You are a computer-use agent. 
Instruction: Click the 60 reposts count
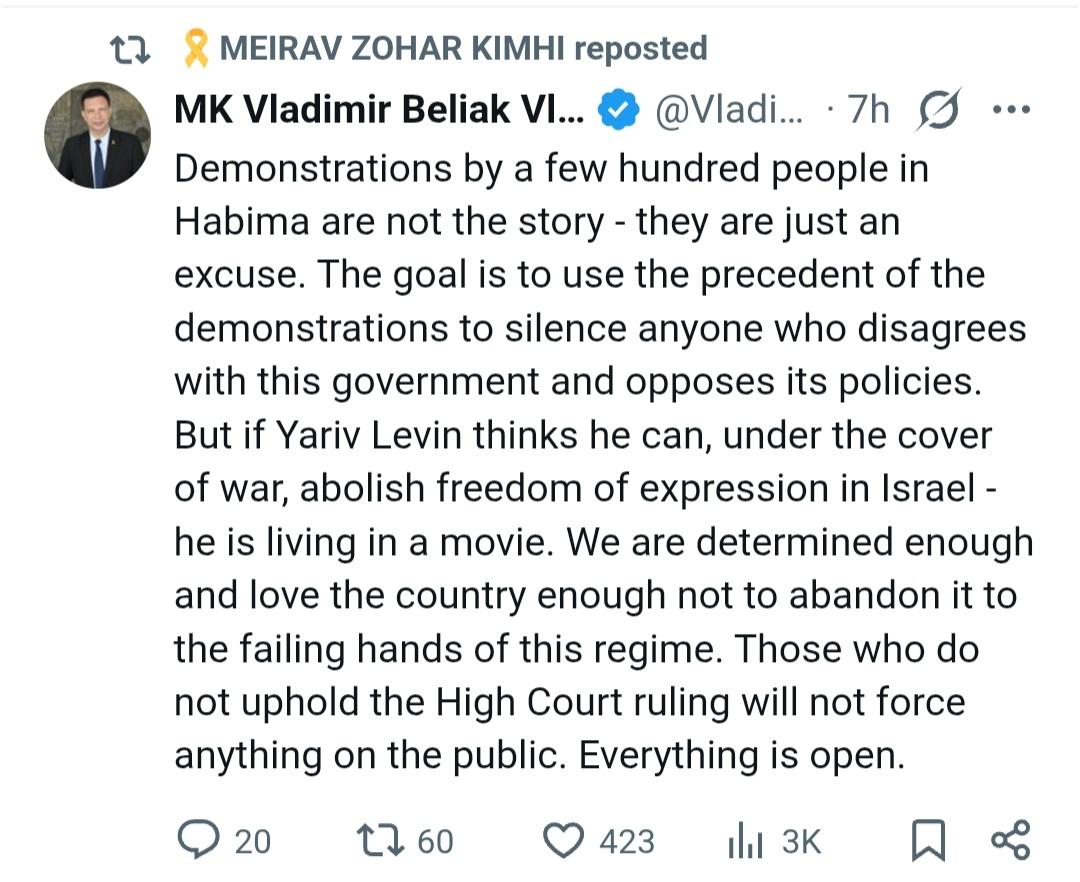pos(435,842)
